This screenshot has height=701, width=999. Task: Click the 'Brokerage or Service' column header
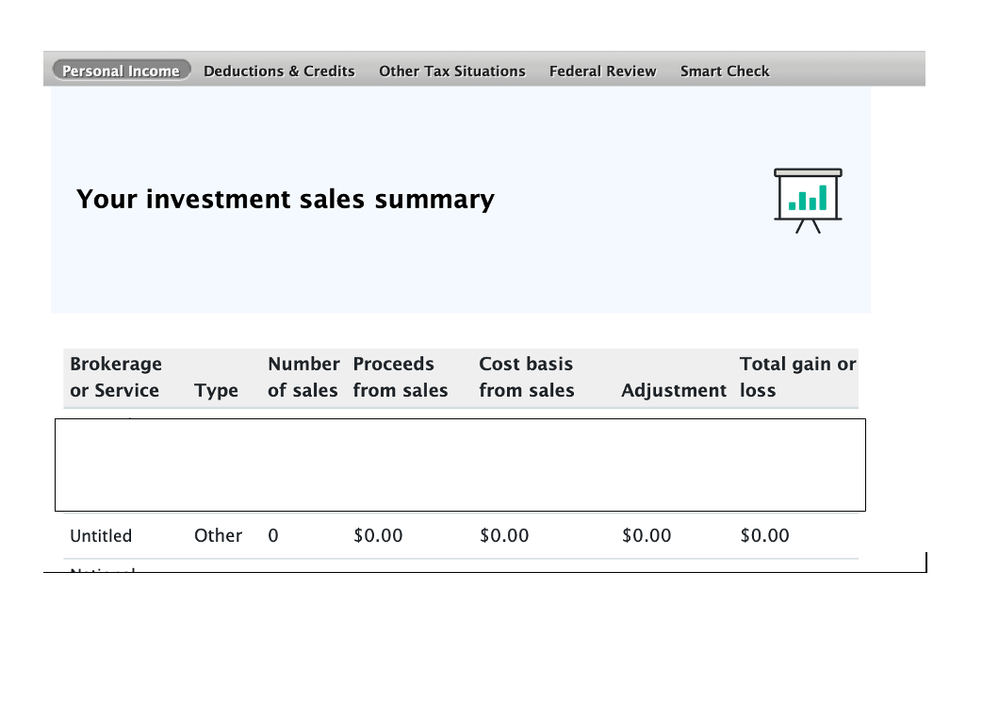point(115,377)
